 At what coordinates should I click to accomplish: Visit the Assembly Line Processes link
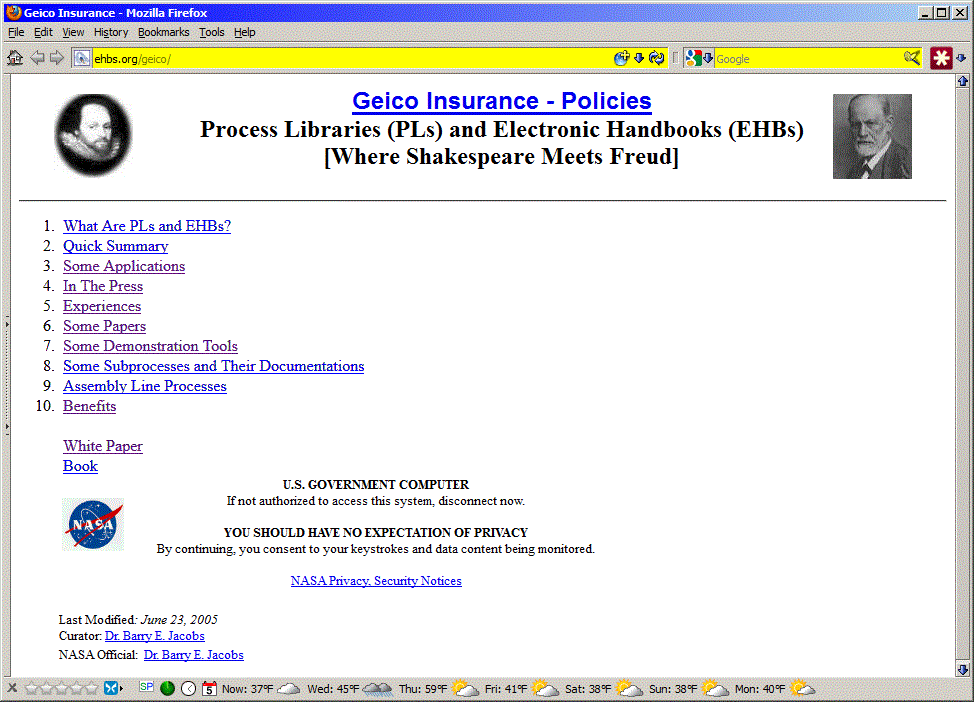[145, 386]
